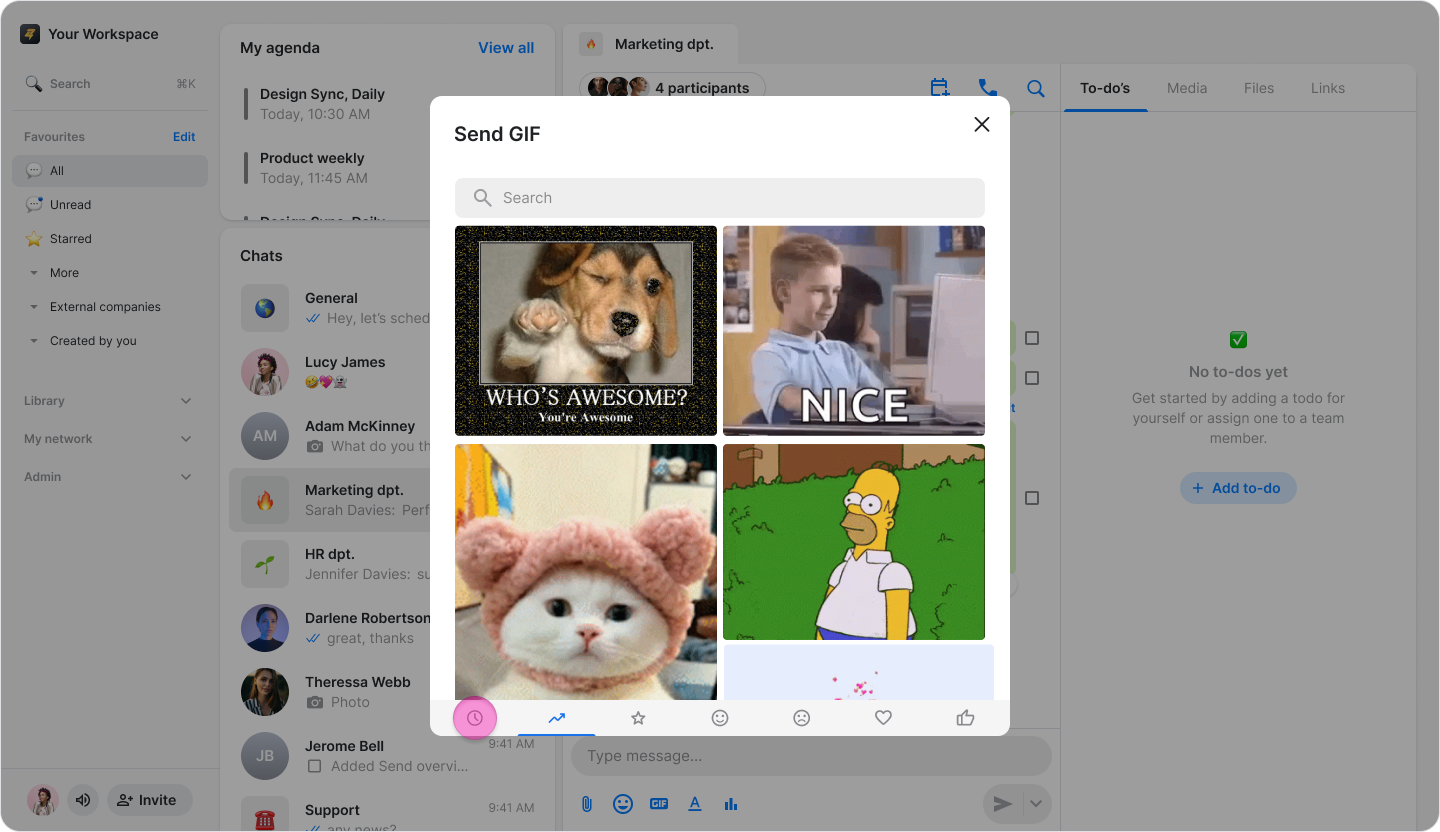The width and height of the screenshot is (1440, 832).
Task: Toggle the sound speaker button
Action: pos(83,800)
